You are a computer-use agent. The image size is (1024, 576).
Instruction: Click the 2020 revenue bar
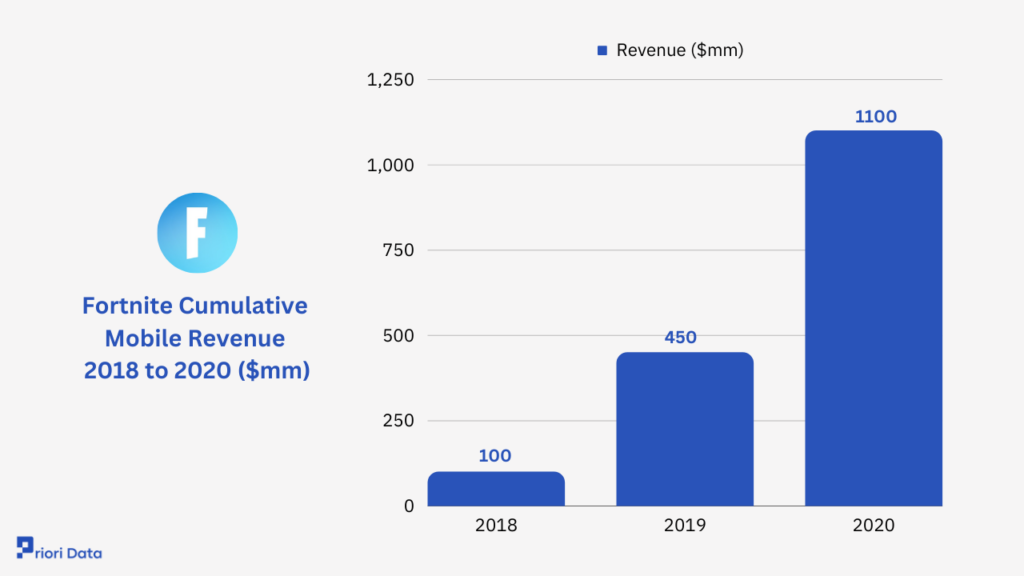[x=874, y=318]
